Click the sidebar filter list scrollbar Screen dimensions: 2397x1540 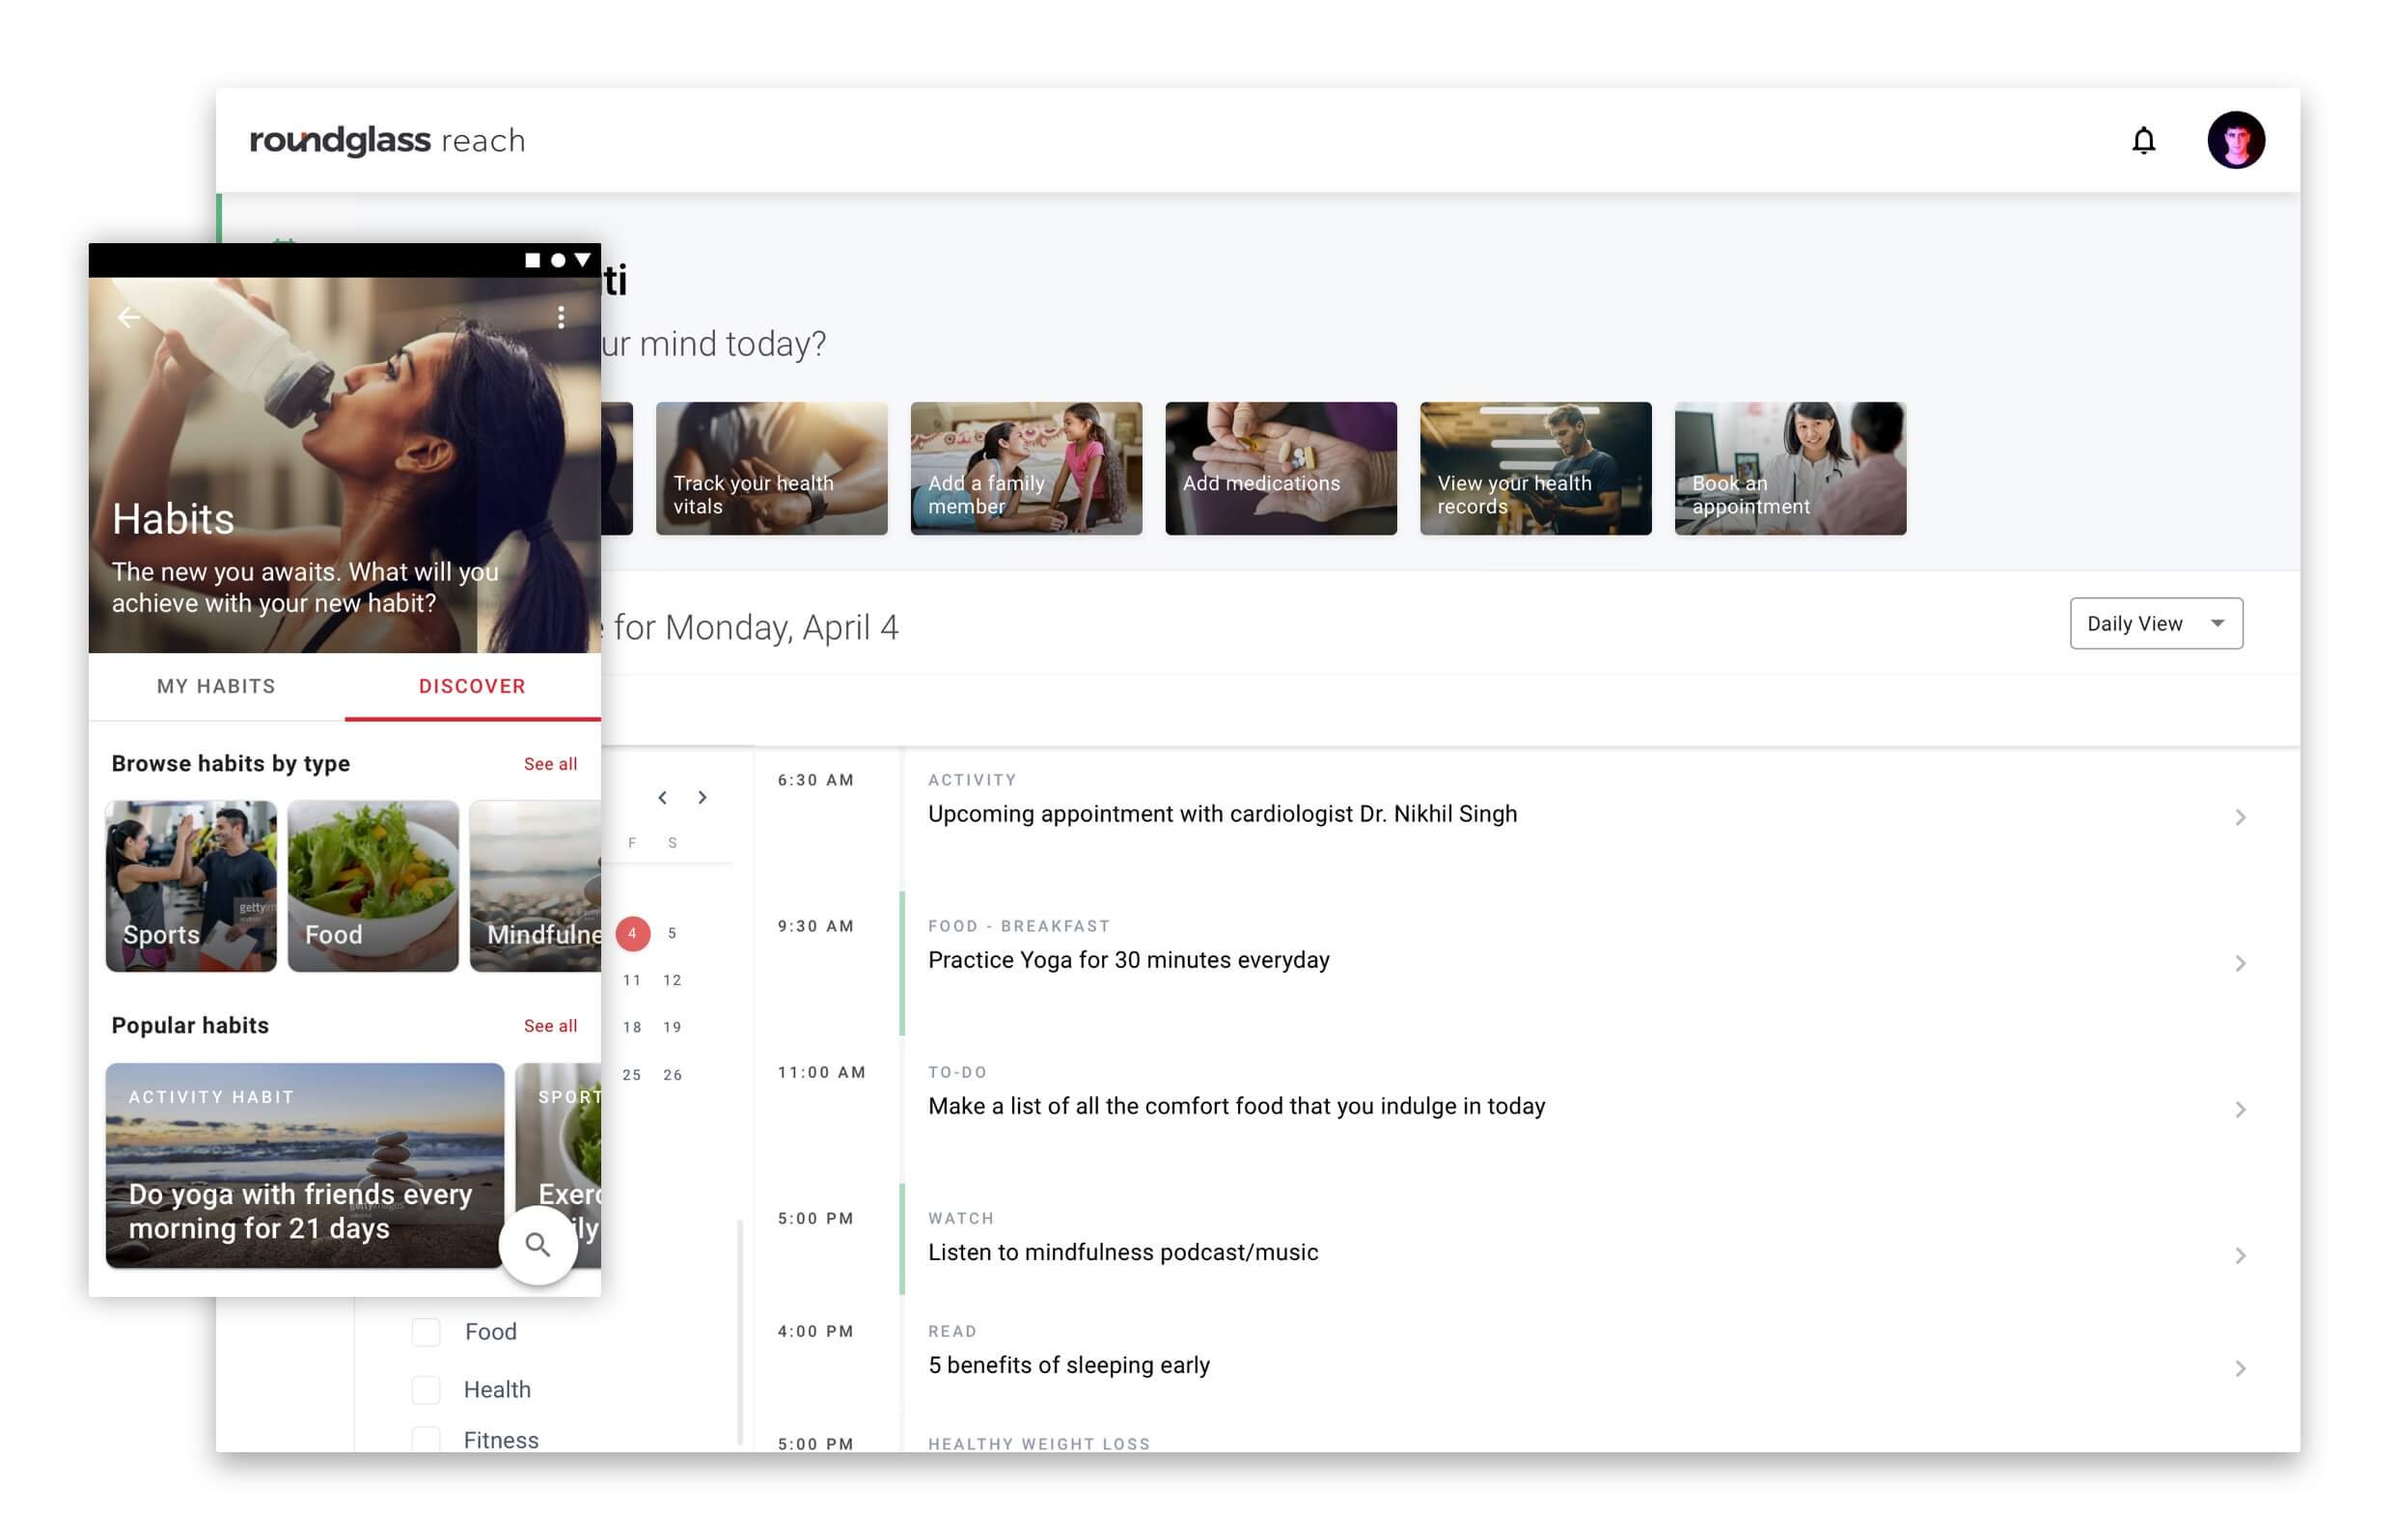tap(740, 1332)
